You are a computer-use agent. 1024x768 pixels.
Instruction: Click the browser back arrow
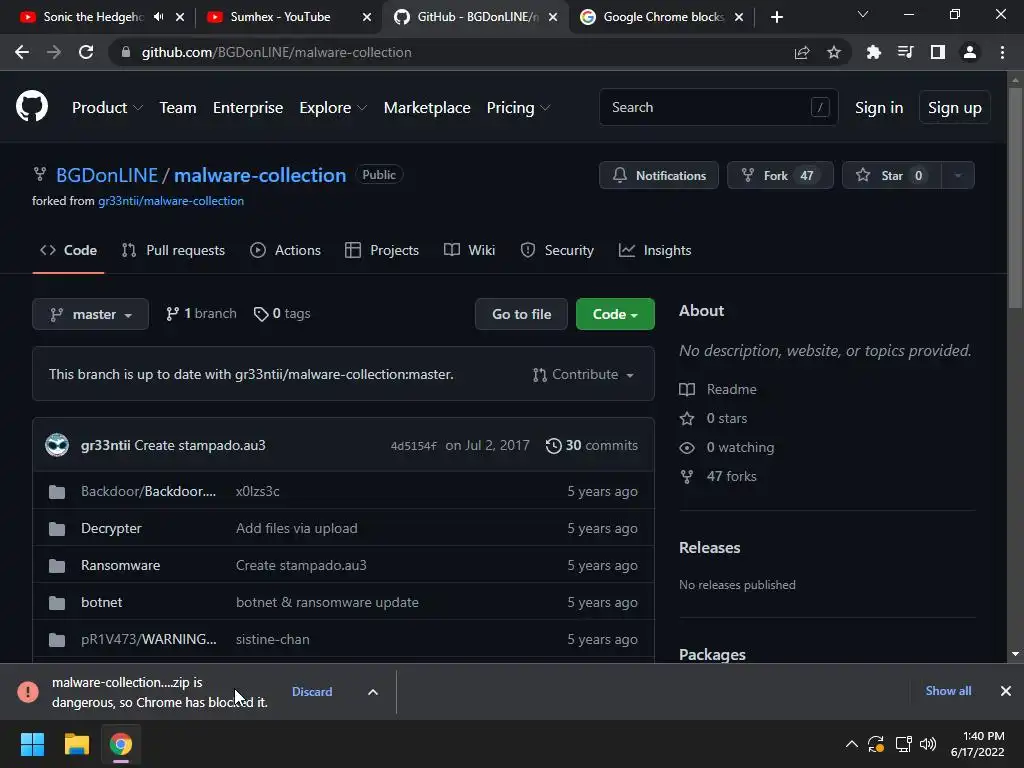(22, 52)
